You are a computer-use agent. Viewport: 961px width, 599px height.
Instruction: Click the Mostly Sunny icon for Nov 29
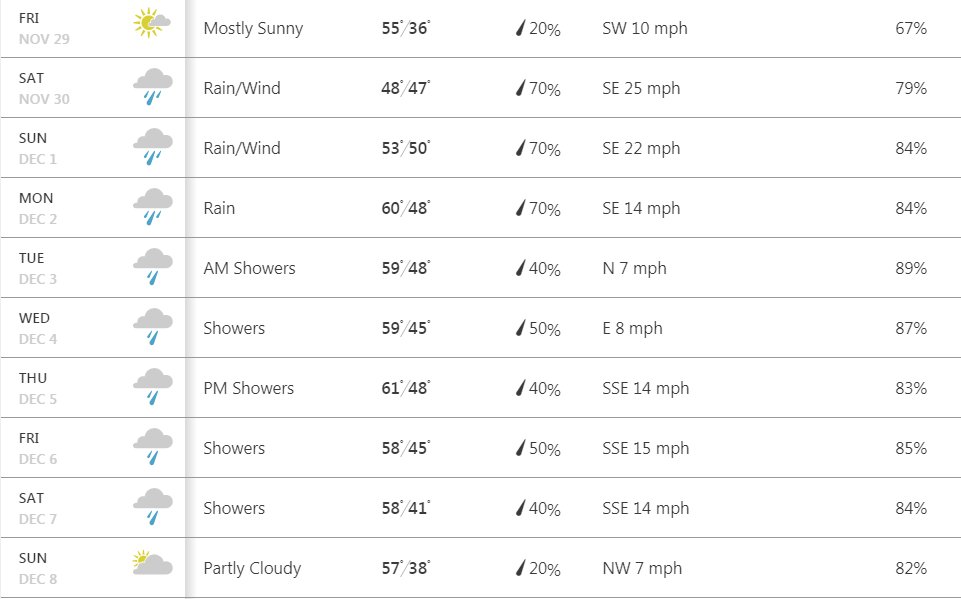[x=152, y=23]
